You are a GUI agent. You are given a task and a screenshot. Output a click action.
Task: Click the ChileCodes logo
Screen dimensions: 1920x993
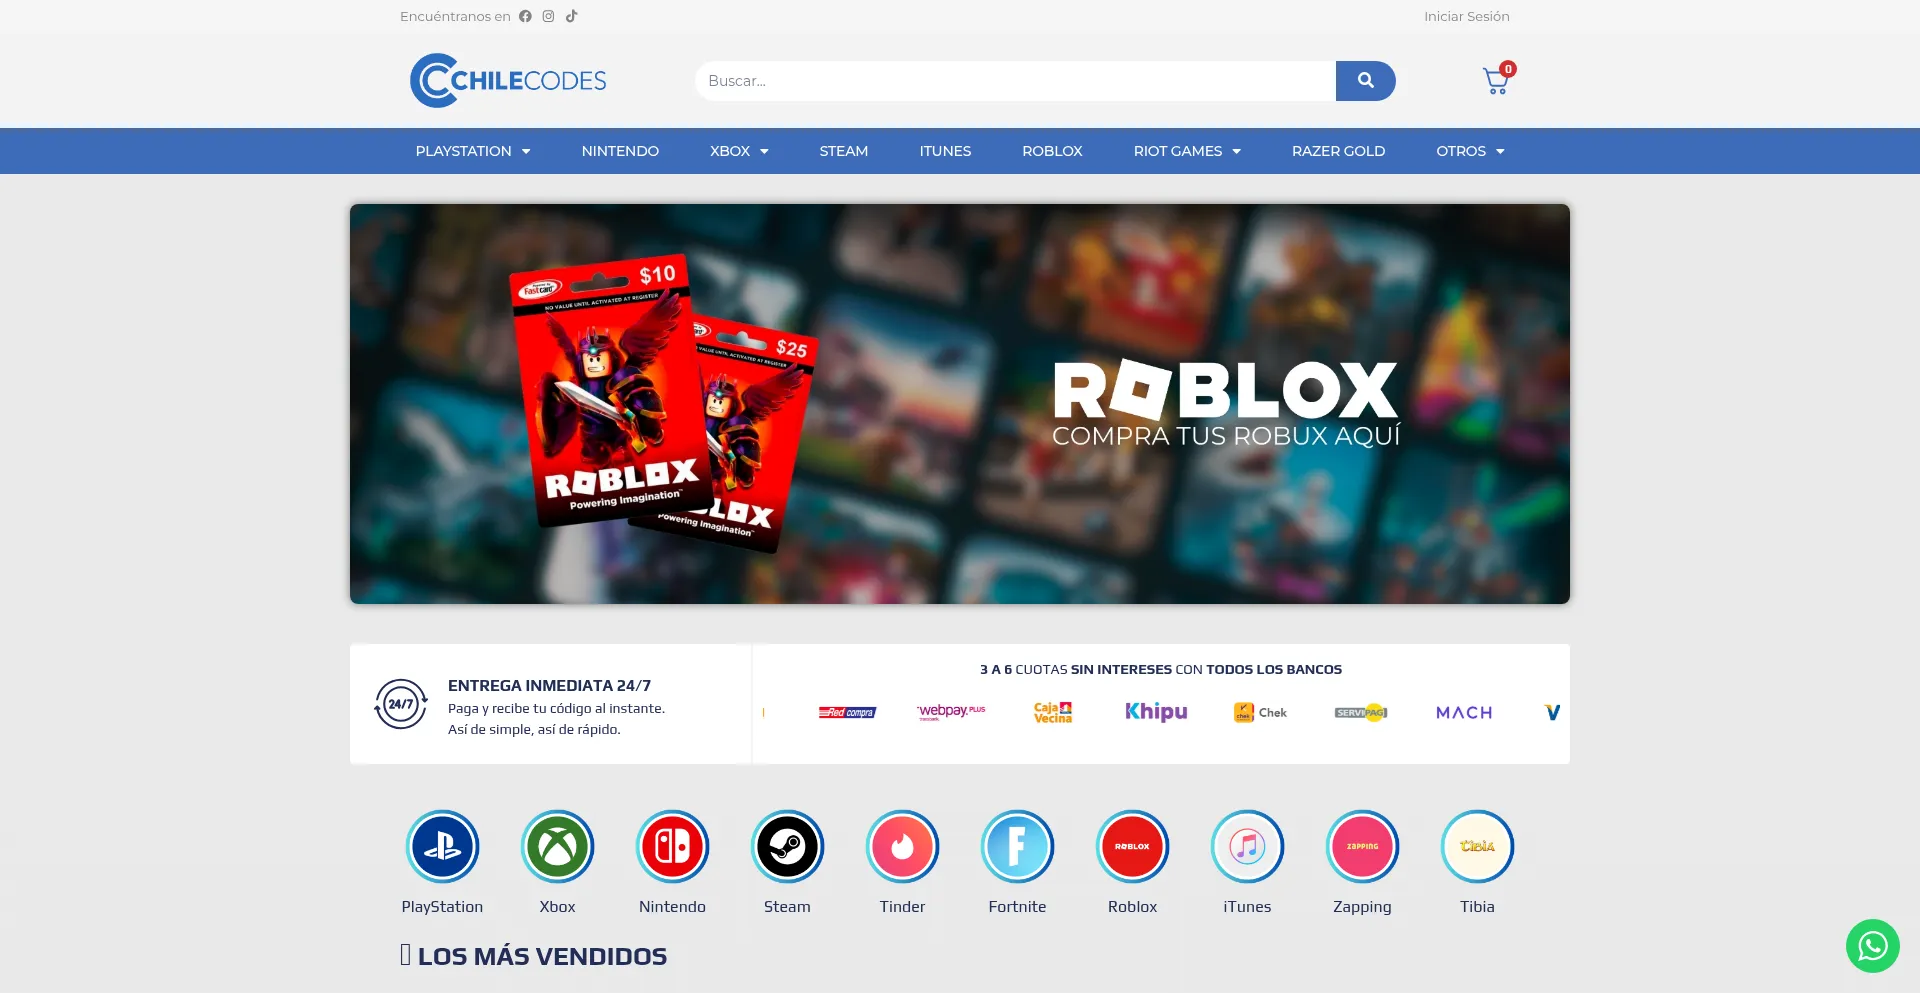508,81
